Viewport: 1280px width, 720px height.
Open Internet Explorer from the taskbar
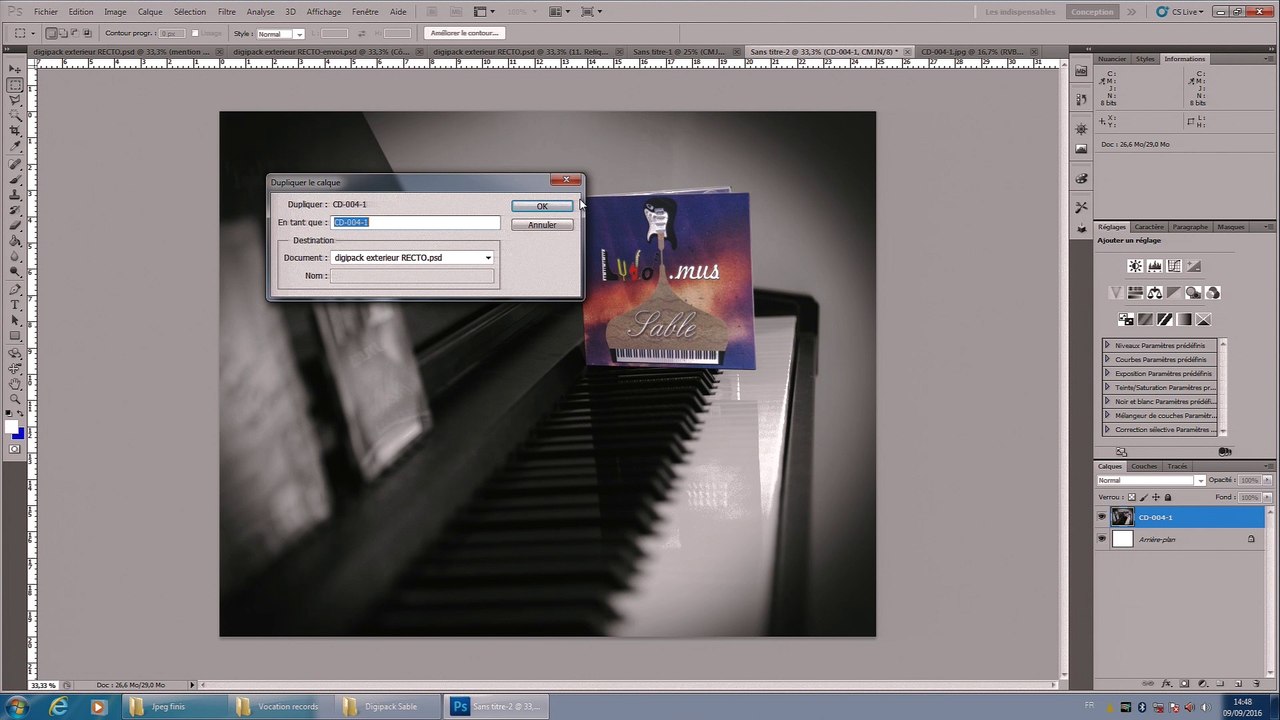[x=59, y=706]
